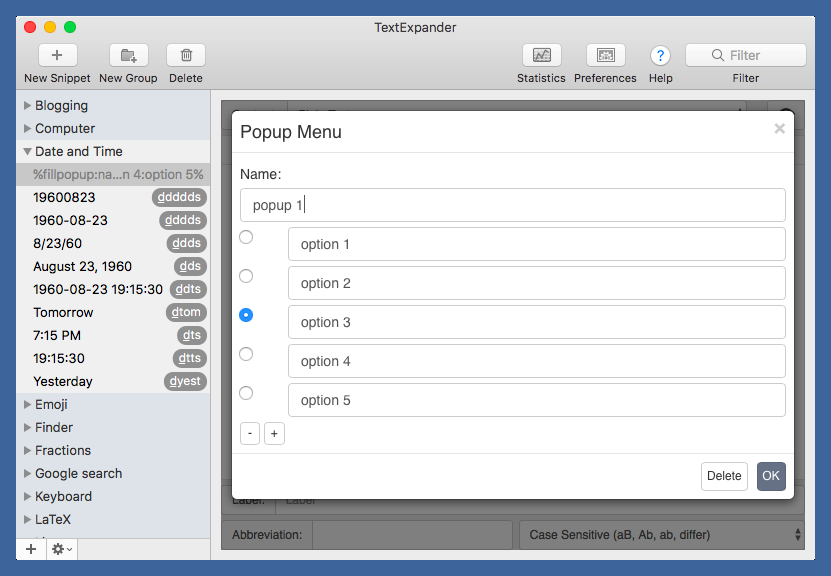Select the Tomorrow snippet in list
This screenshot has width=831, height=576.
64,313
